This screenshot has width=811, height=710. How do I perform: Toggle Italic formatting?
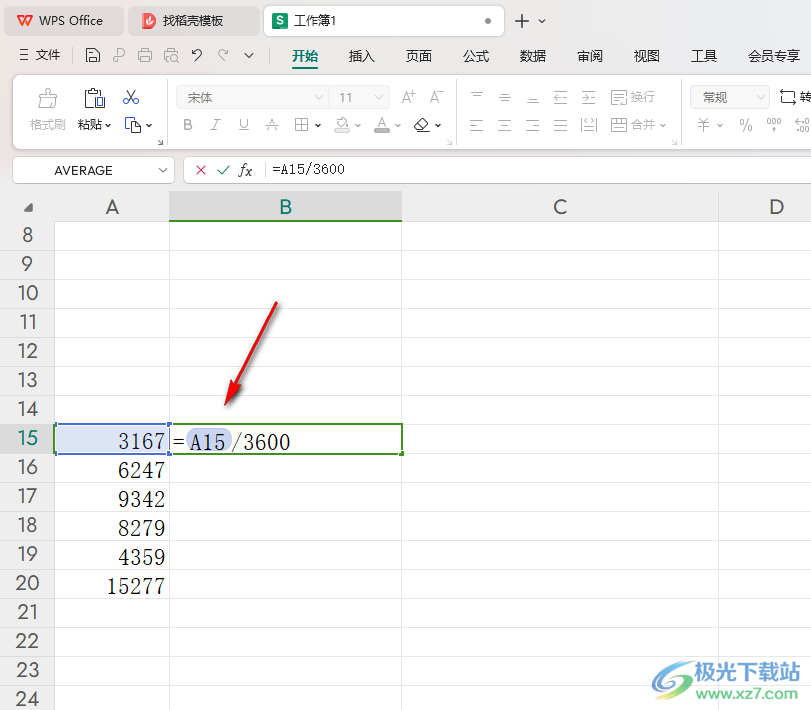tap(216, 125)
